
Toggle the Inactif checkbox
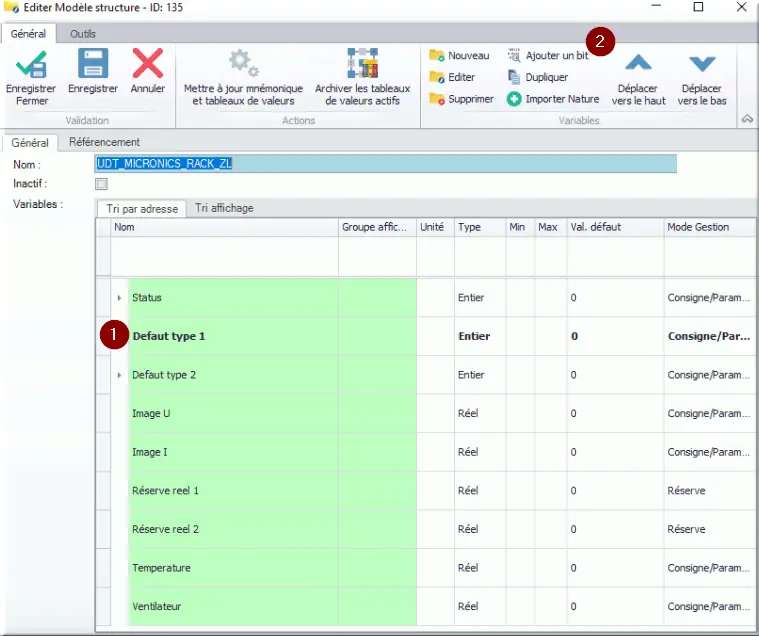point(101,184)
